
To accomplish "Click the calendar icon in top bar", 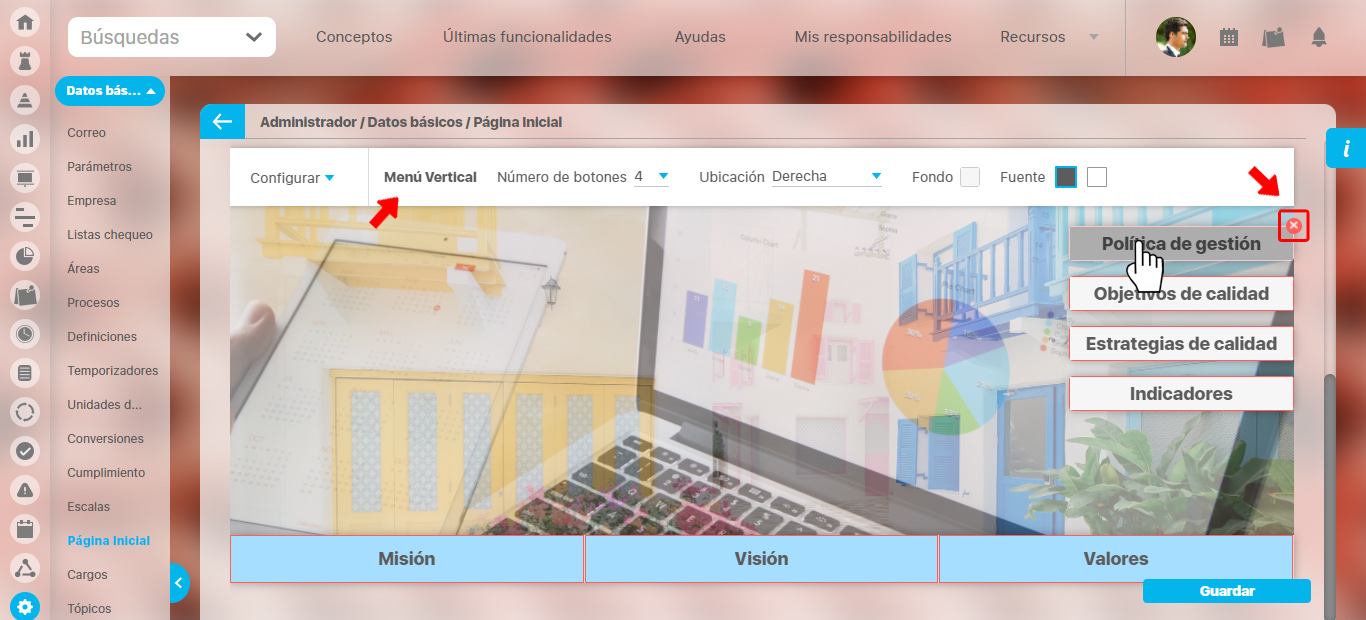I will pyautogui.click(x=1229, y=38).
